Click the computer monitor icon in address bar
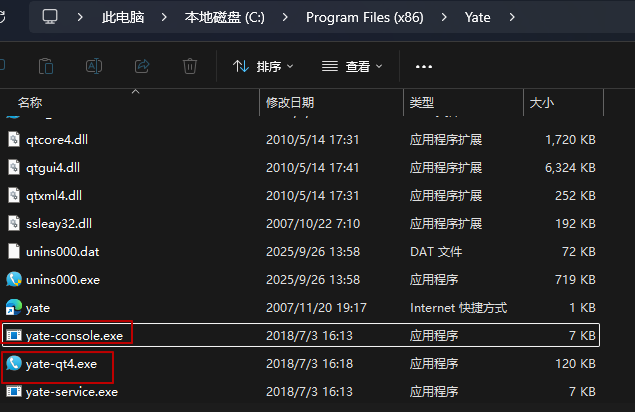This screenshot has width=635, height=412. (x=50, y=17)
